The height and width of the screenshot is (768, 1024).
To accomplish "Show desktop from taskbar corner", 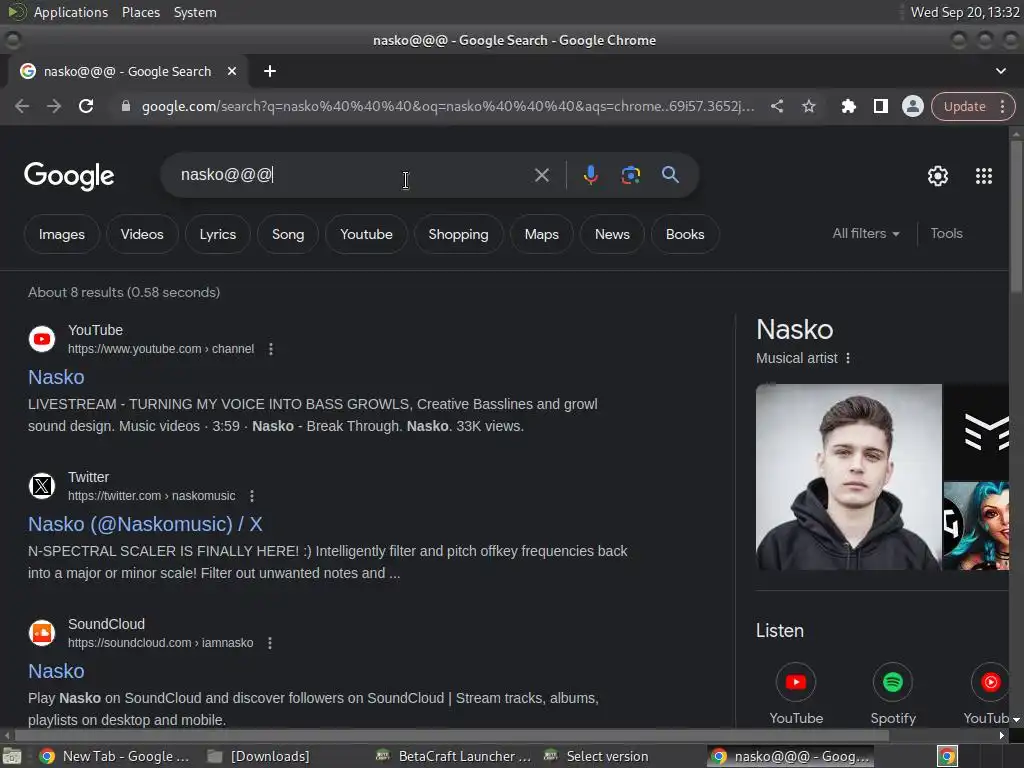I will [11, 756].
